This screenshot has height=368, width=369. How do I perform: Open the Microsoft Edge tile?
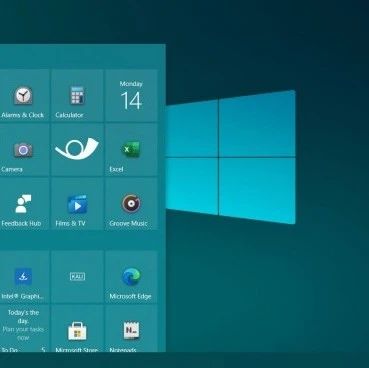131,277
